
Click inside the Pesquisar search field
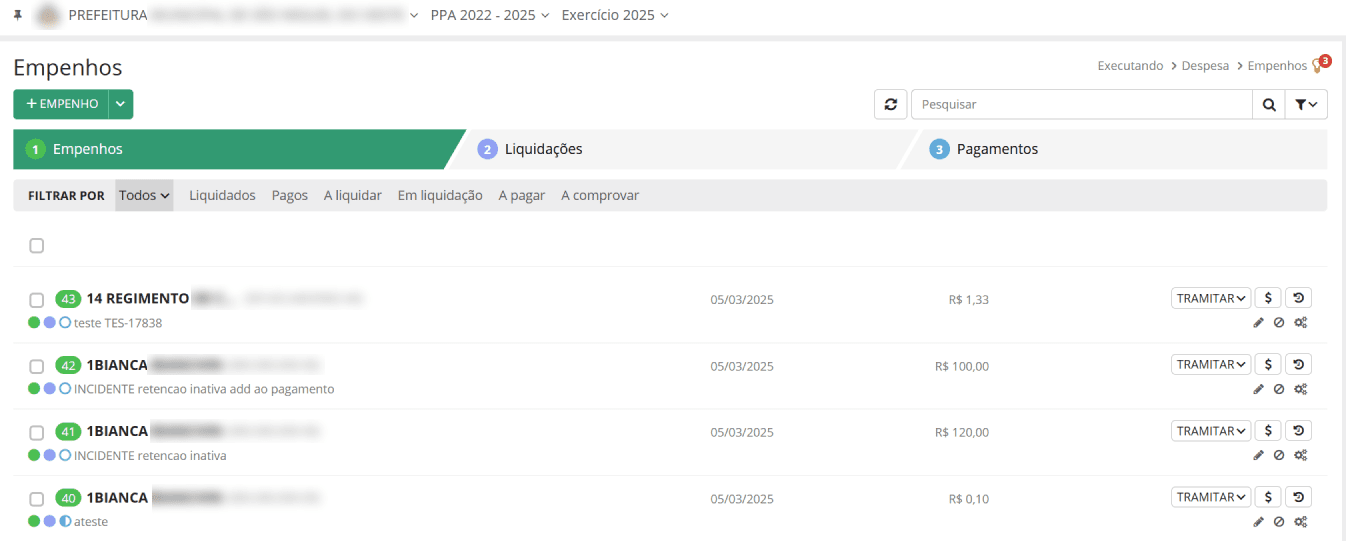1080,104
